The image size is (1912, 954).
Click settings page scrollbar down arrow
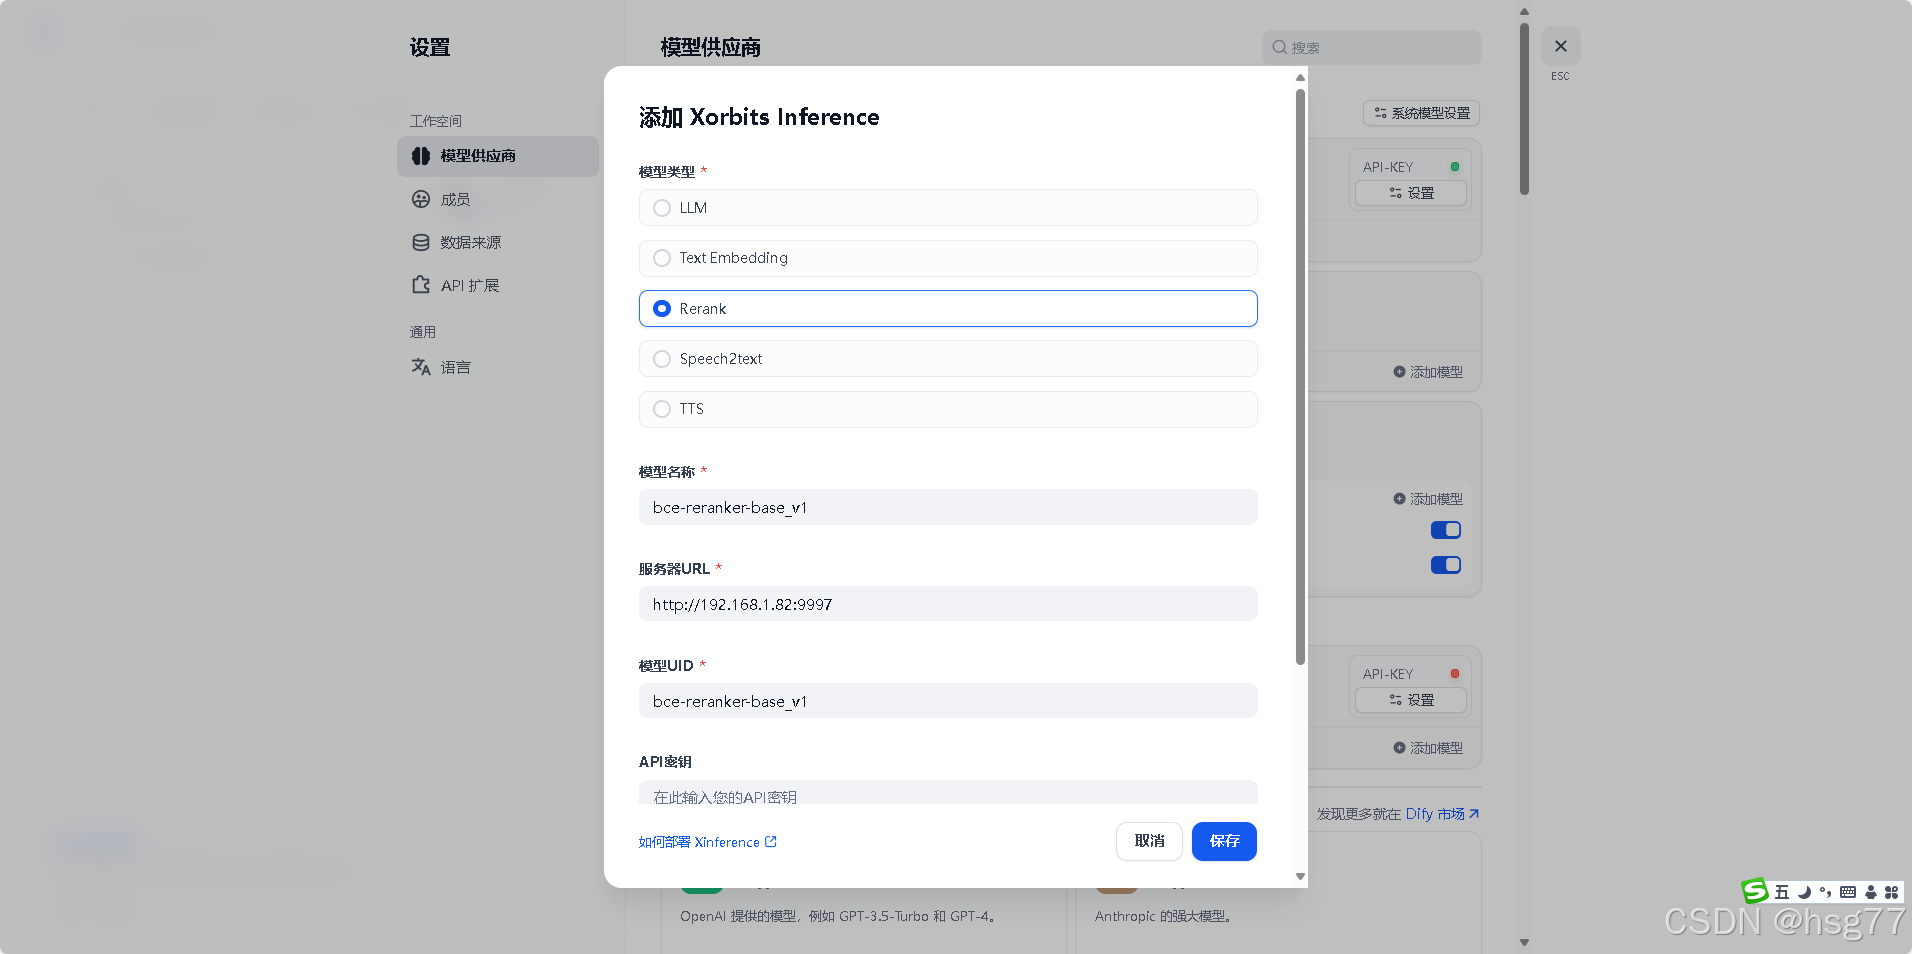tap(1524, 942)
